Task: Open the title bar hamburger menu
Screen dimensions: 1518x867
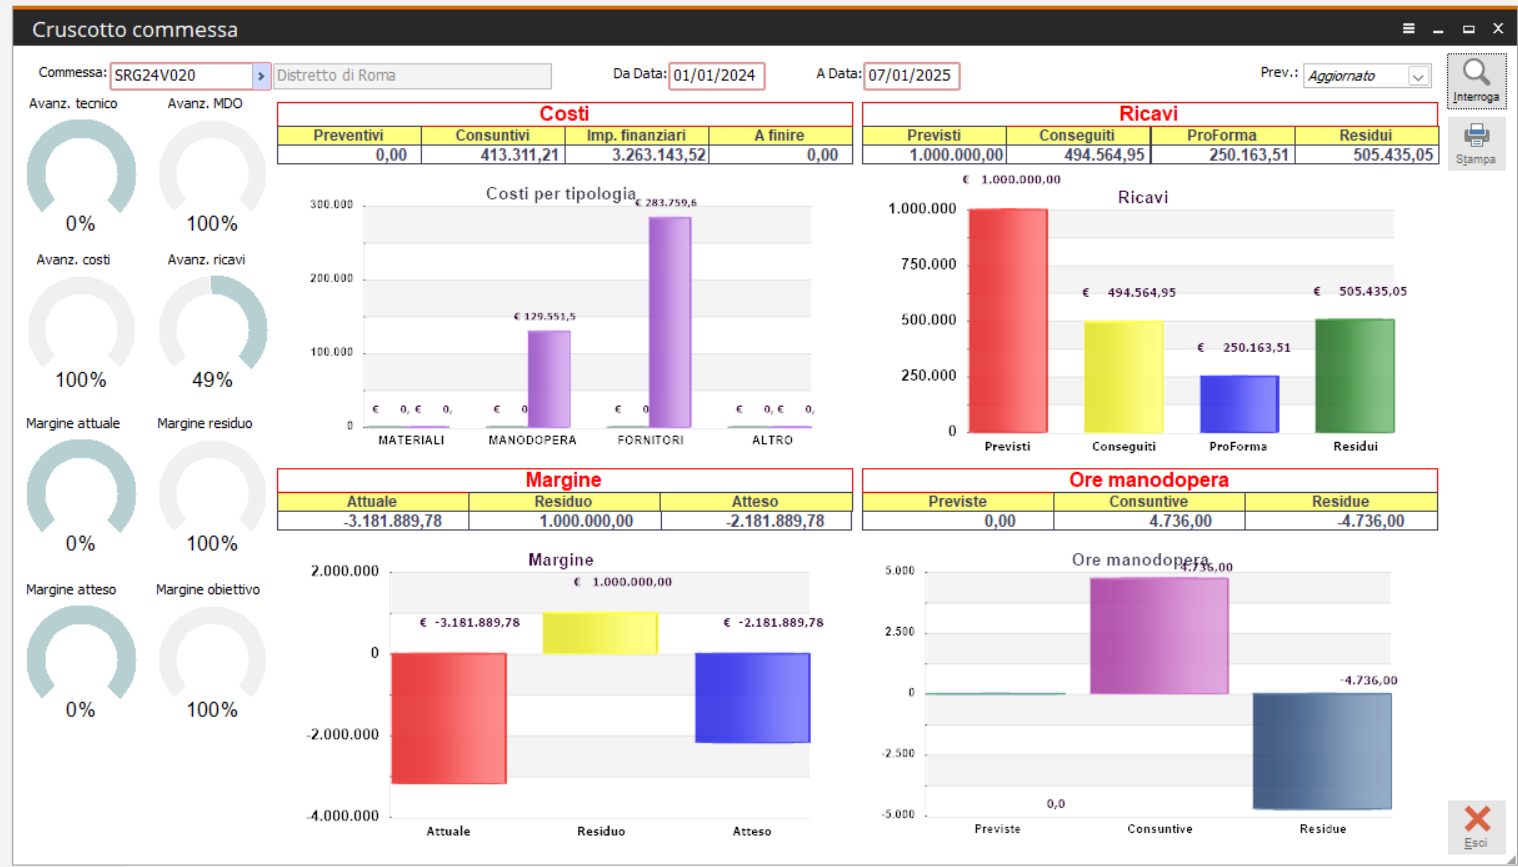Action: point(1408,29)
